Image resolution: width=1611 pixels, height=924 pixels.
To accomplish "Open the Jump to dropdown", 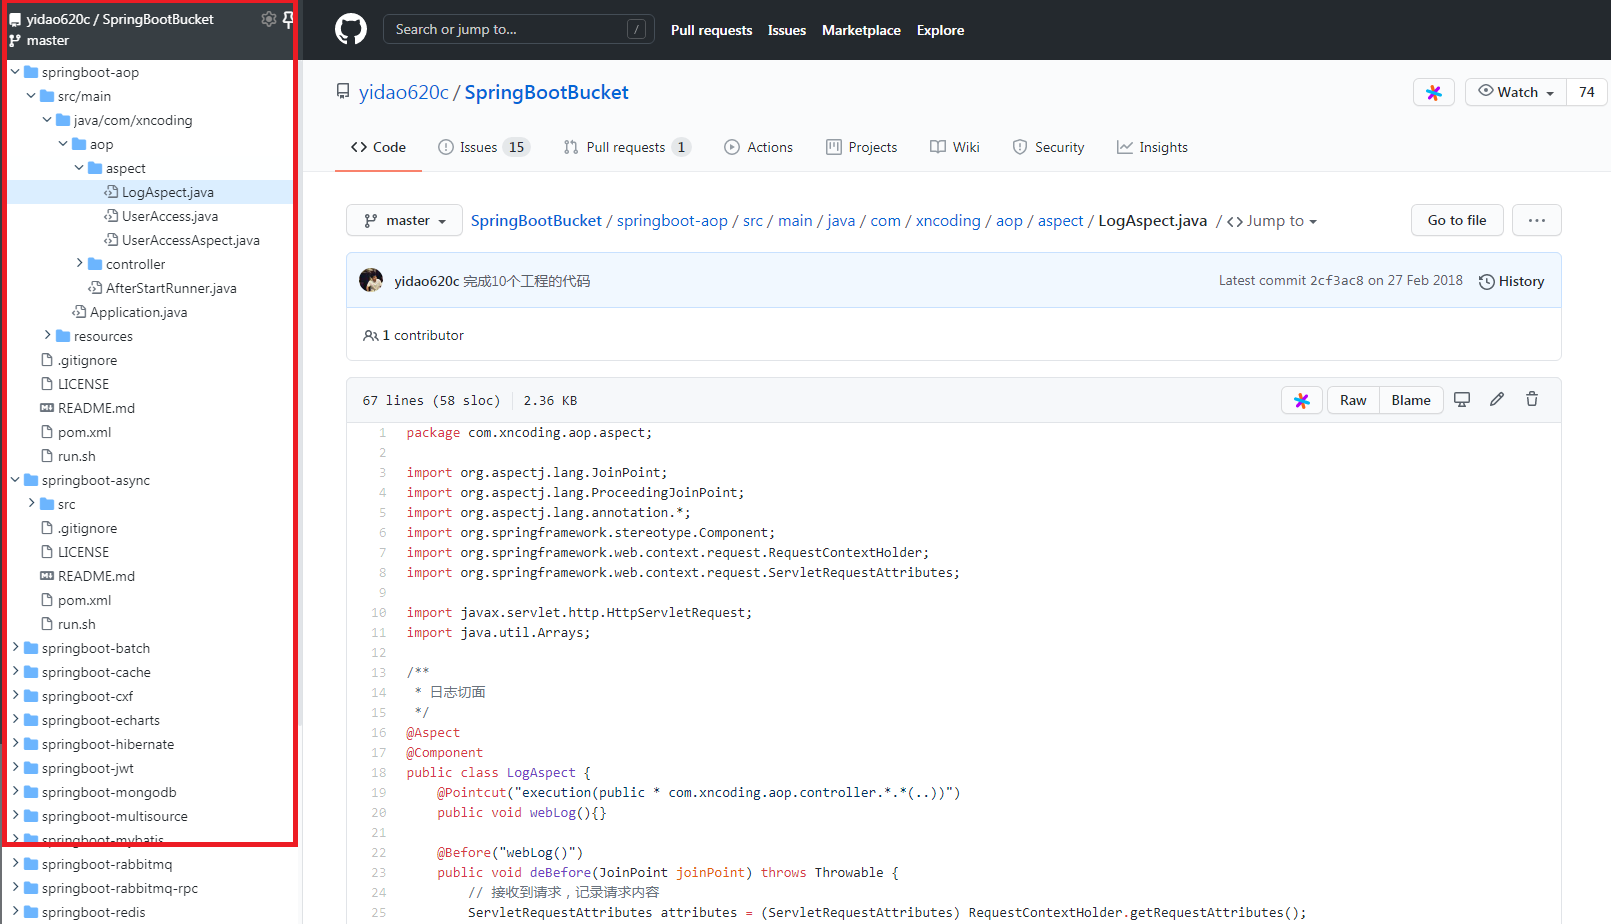I will (x=1272, y=221).
